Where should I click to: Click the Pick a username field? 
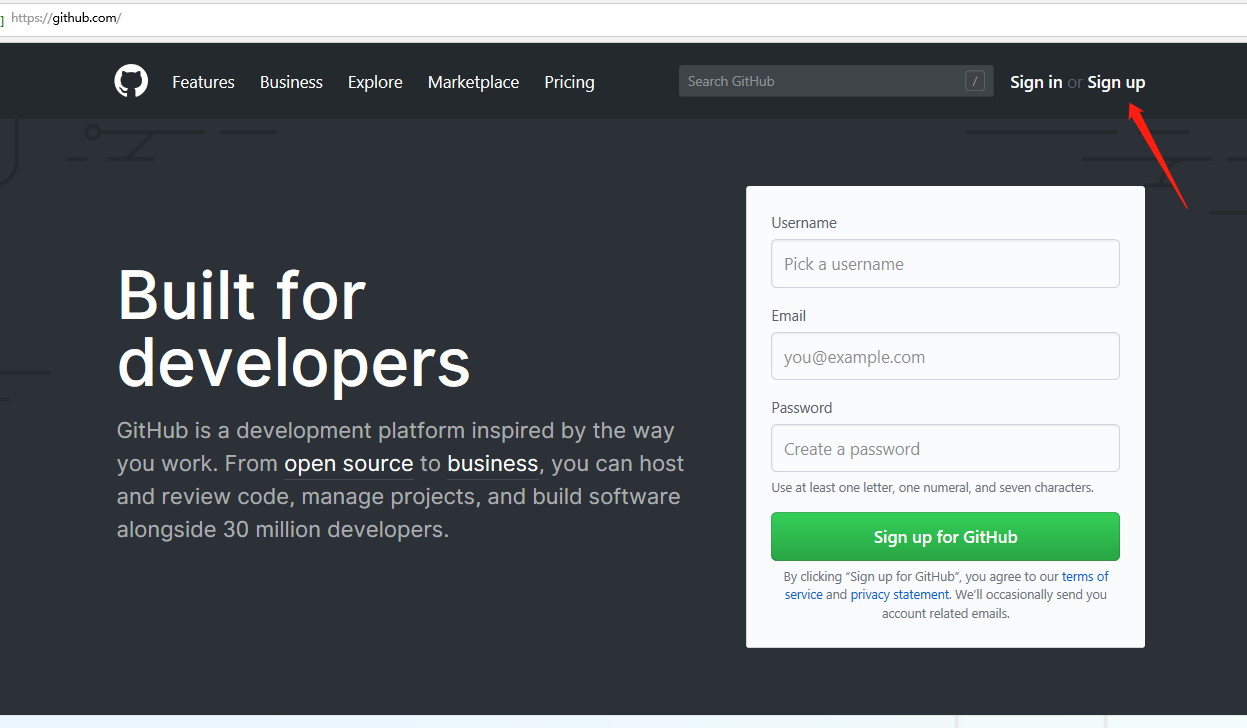(945, 264)
